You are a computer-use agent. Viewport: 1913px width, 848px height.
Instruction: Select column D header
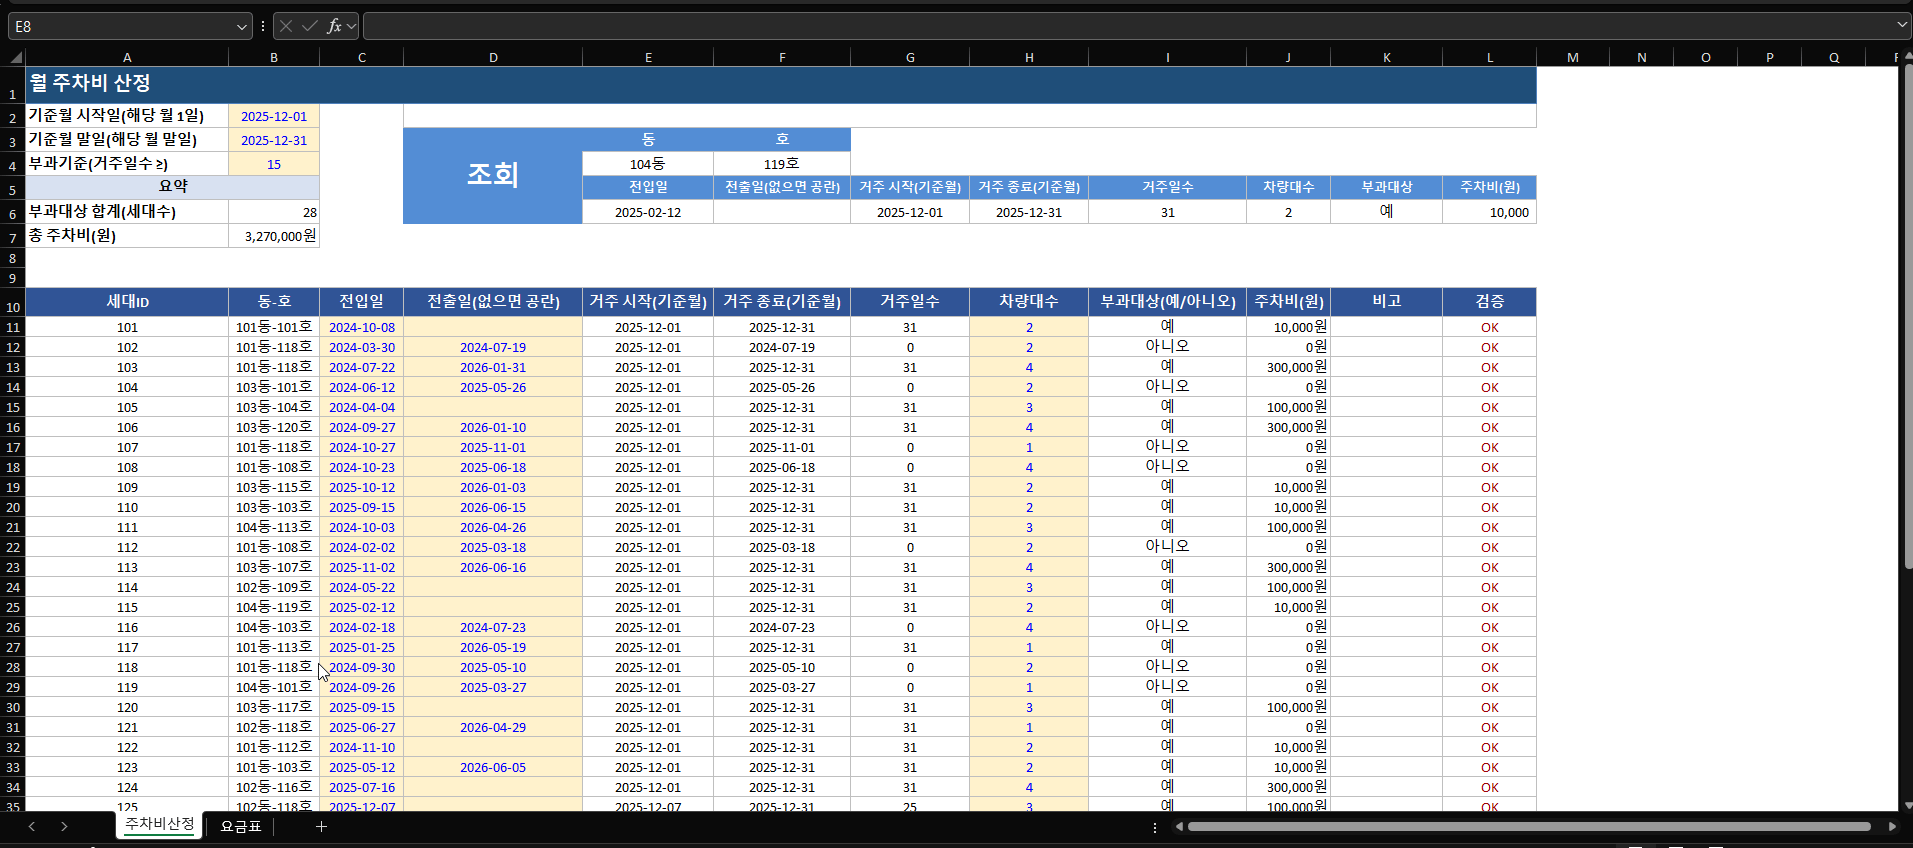pyautogui.click(x=493, y=58)
